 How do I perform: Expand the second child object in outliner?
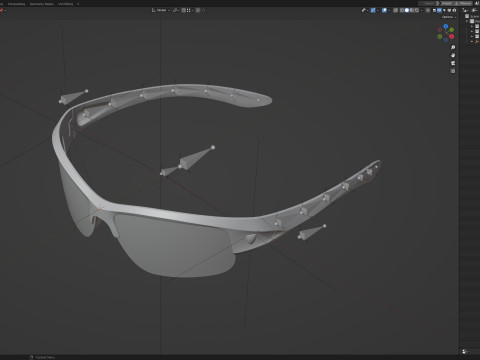pos(472,31)
